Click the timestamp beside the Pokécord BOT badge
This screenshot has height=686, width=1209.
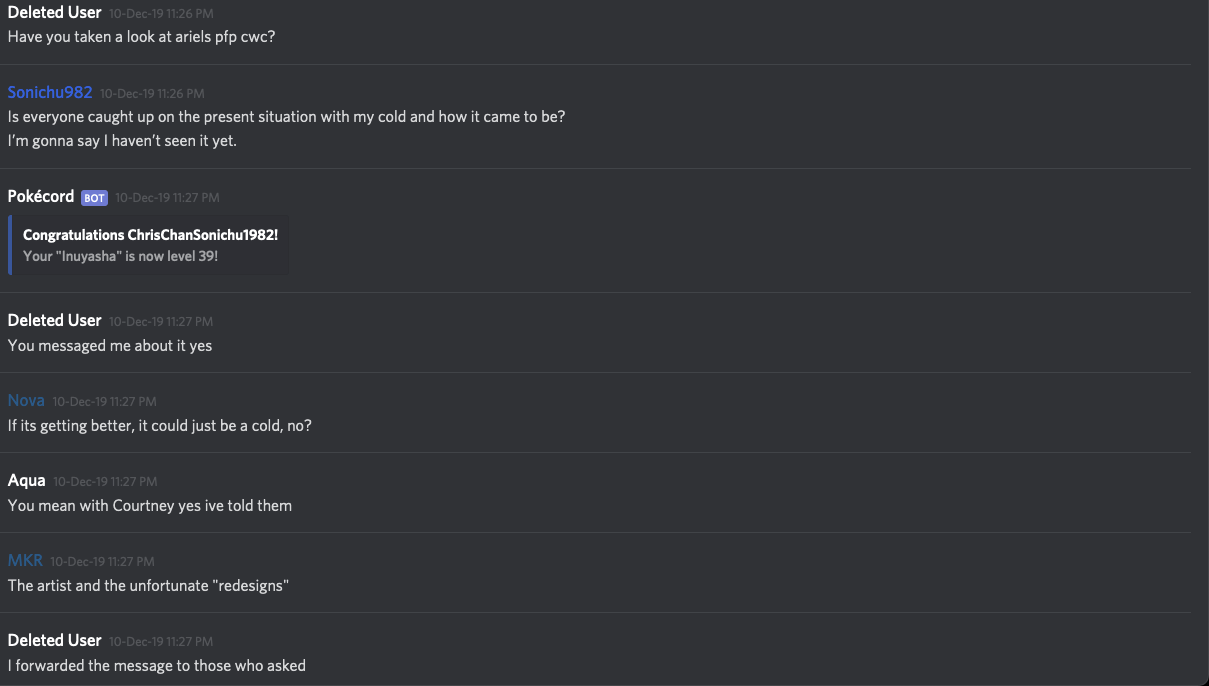pyautogui.click(x=167, y=198)
